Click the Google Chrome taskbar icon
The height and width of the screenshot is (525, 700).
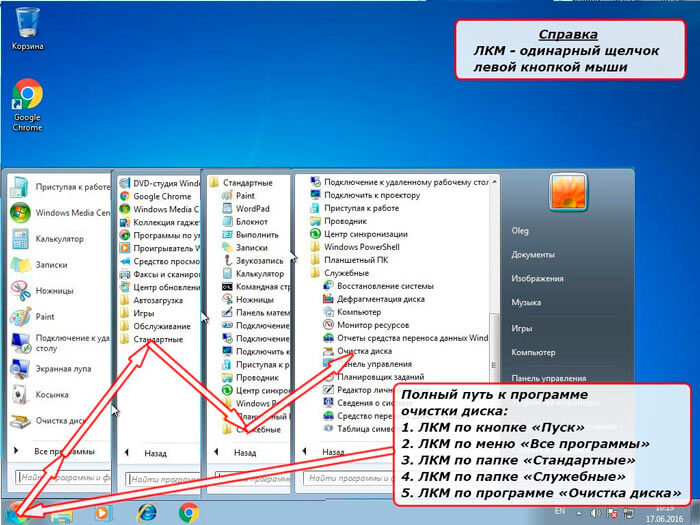tap(189, 512)
